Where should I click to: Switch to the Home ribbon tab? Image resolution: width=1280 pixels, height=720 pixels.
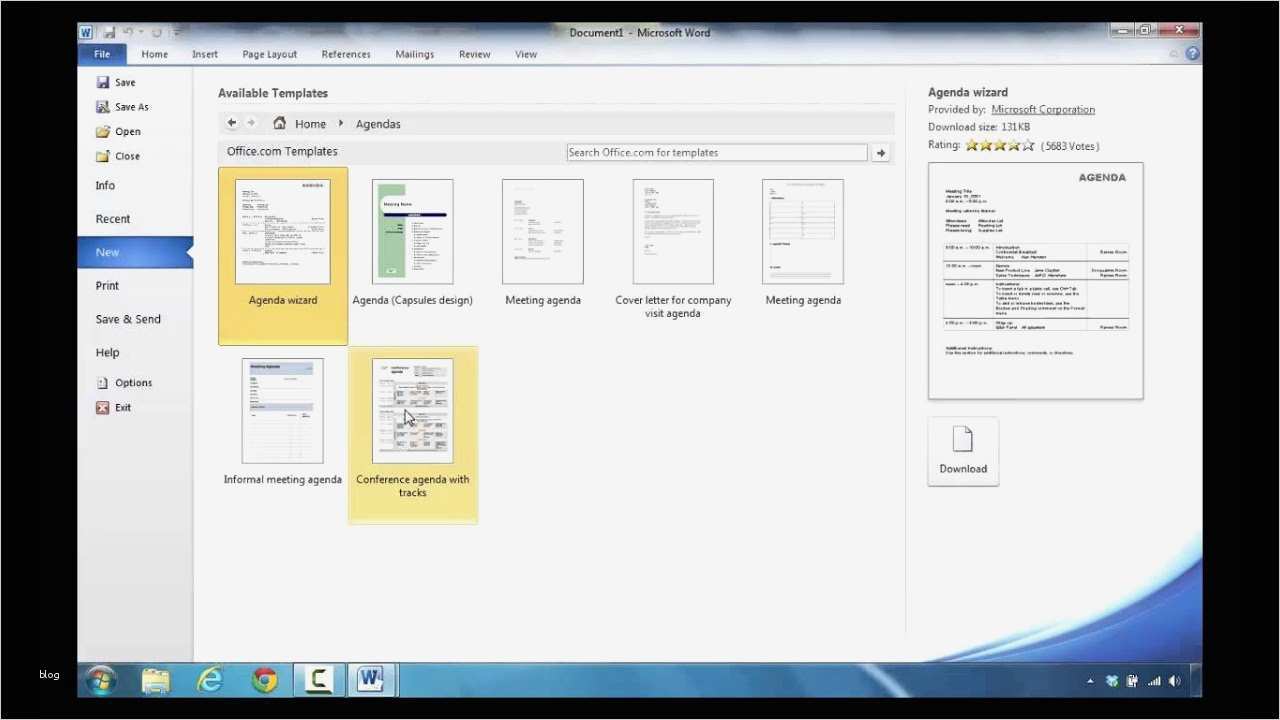(154, 54)
